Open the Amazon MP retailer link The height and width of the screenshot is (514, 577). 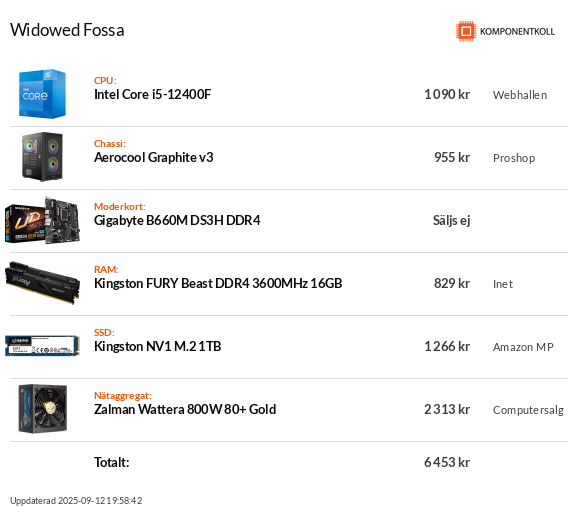pyautogui.click(x=523, y=347)
